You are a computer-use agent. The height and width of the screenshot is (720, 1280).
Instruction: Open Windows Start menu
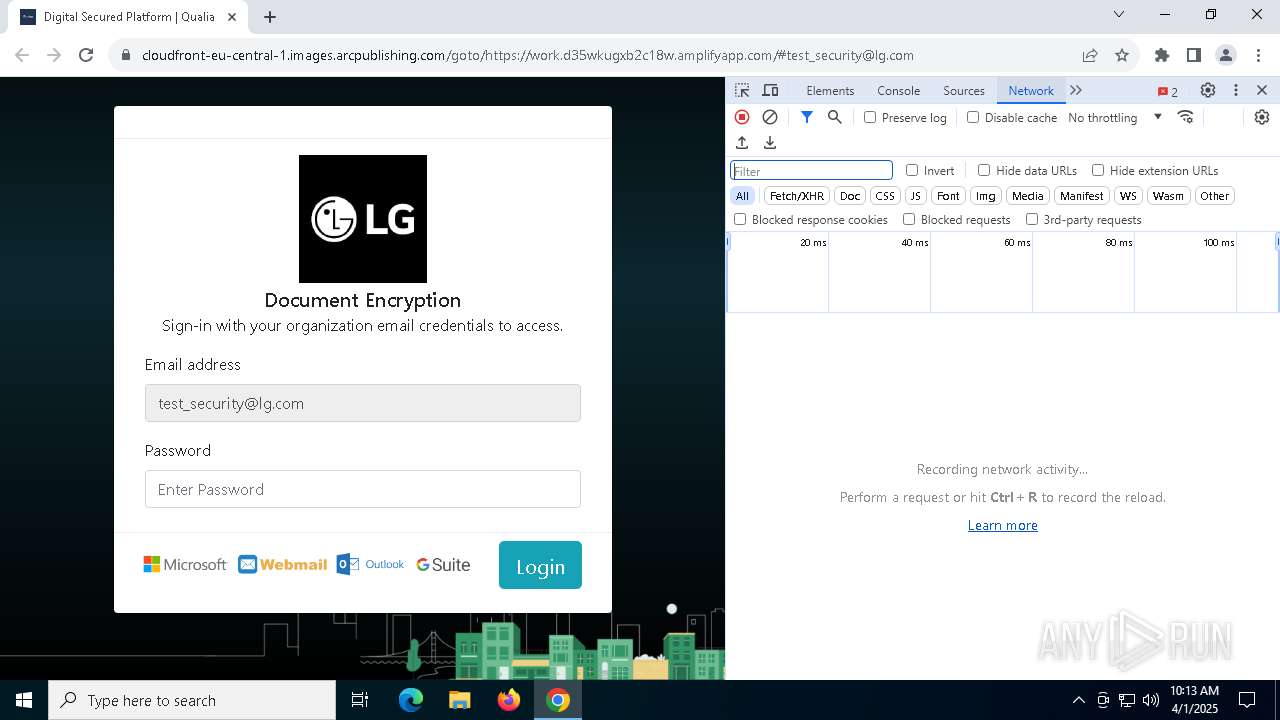click(x=24, y=700)
